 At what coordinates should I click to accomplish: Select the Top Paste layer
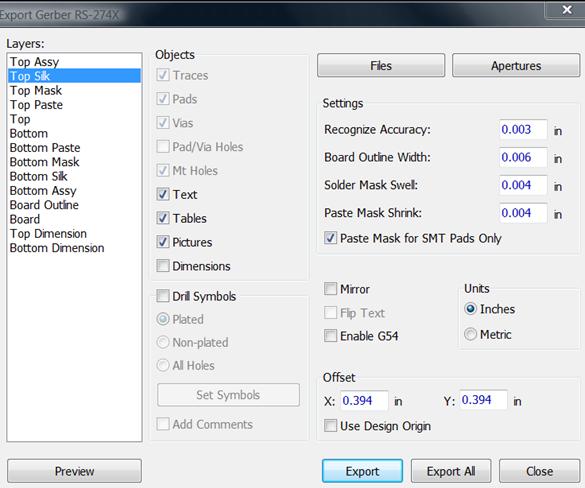click(x=36, y=105)
